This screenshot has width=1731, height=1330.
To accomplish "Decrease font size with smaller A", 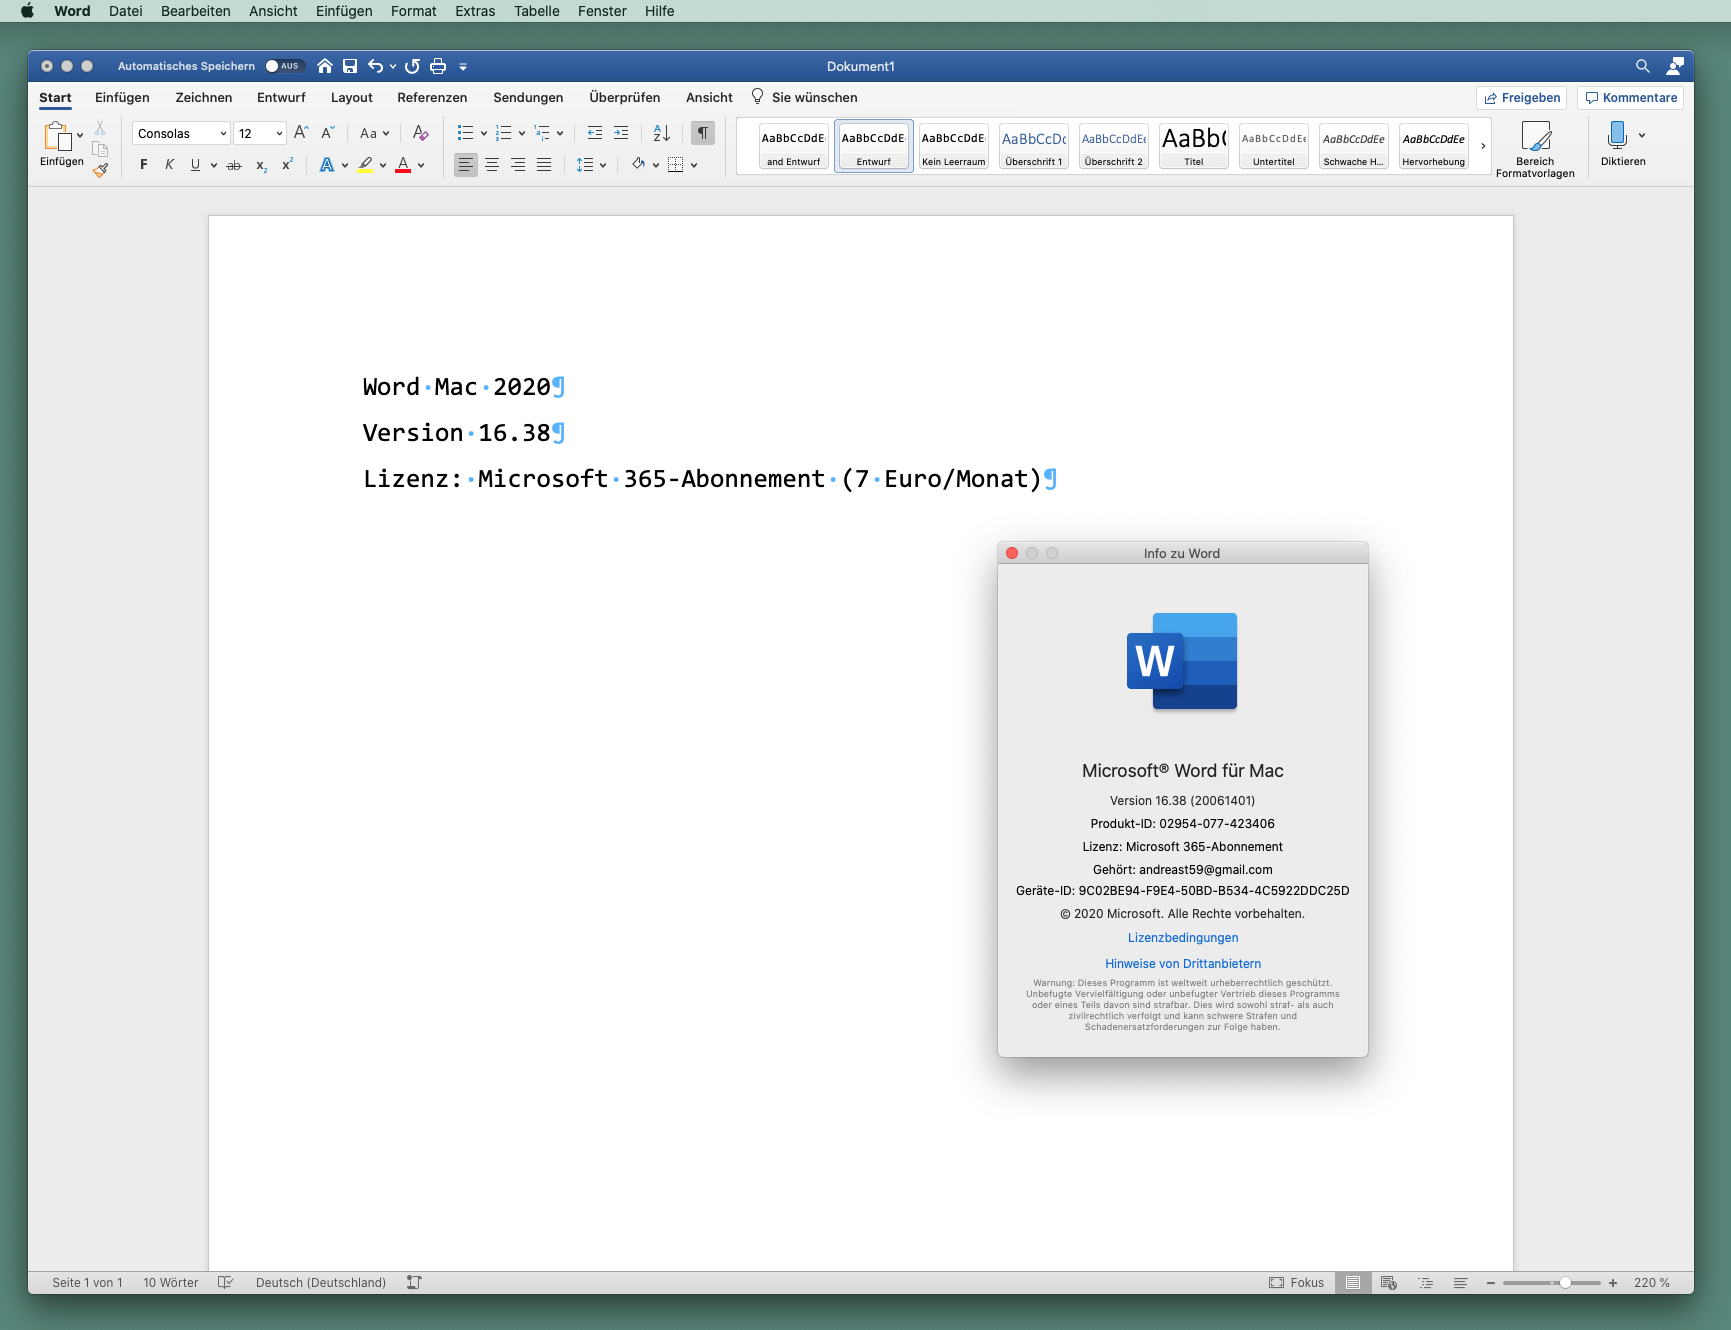I will click(328, 133).
